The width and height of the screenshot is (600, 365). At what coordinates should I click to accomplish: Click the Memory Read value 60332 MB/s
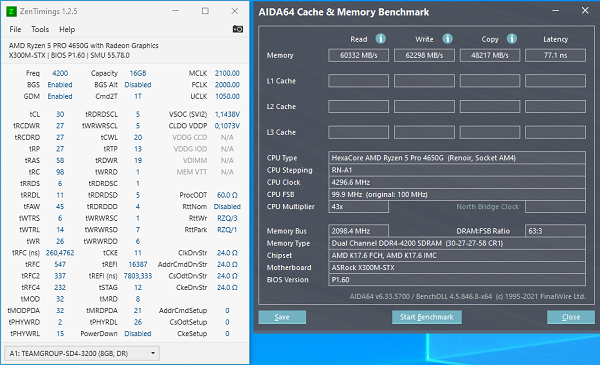(x=359, y=55)
